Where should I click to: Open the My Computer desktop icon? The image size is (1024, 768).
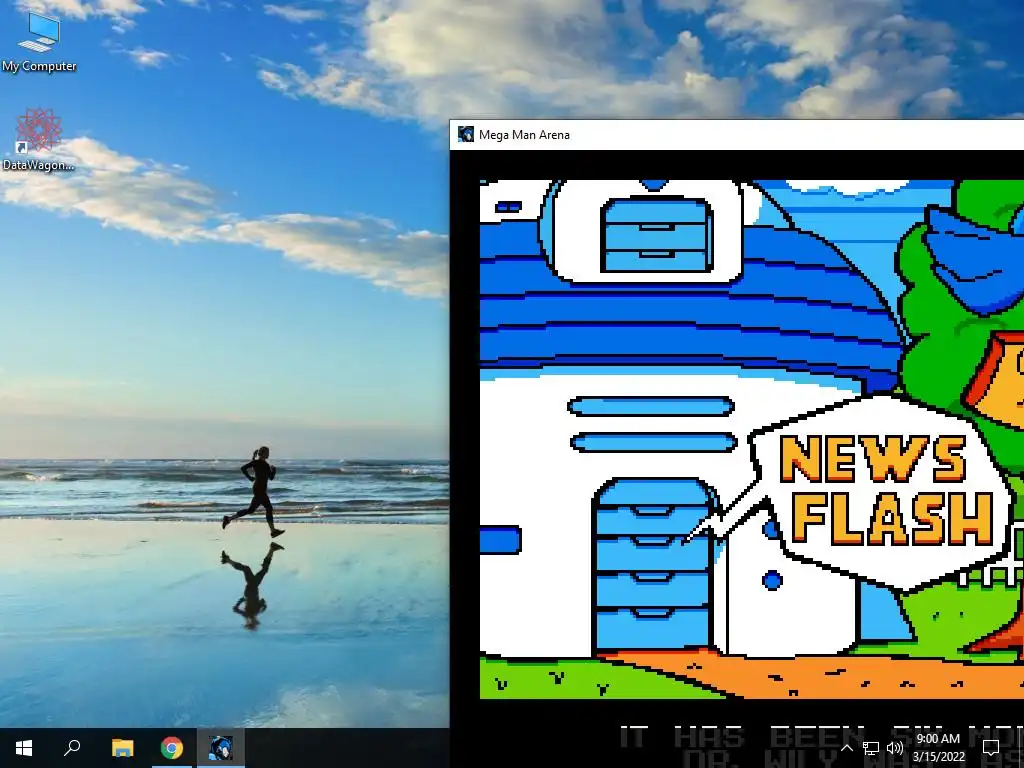click(39, 40)
